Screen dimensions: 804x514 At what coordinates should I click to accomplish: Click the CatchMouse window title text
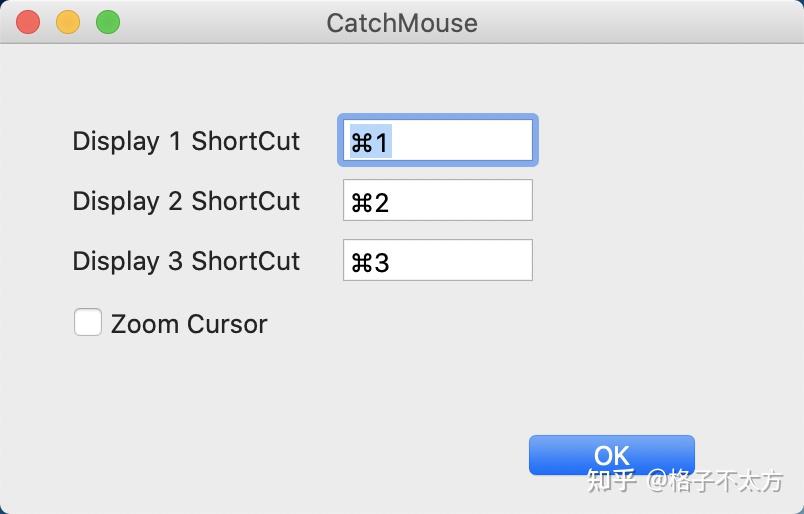pyautogui.click(x=402, y=23)
